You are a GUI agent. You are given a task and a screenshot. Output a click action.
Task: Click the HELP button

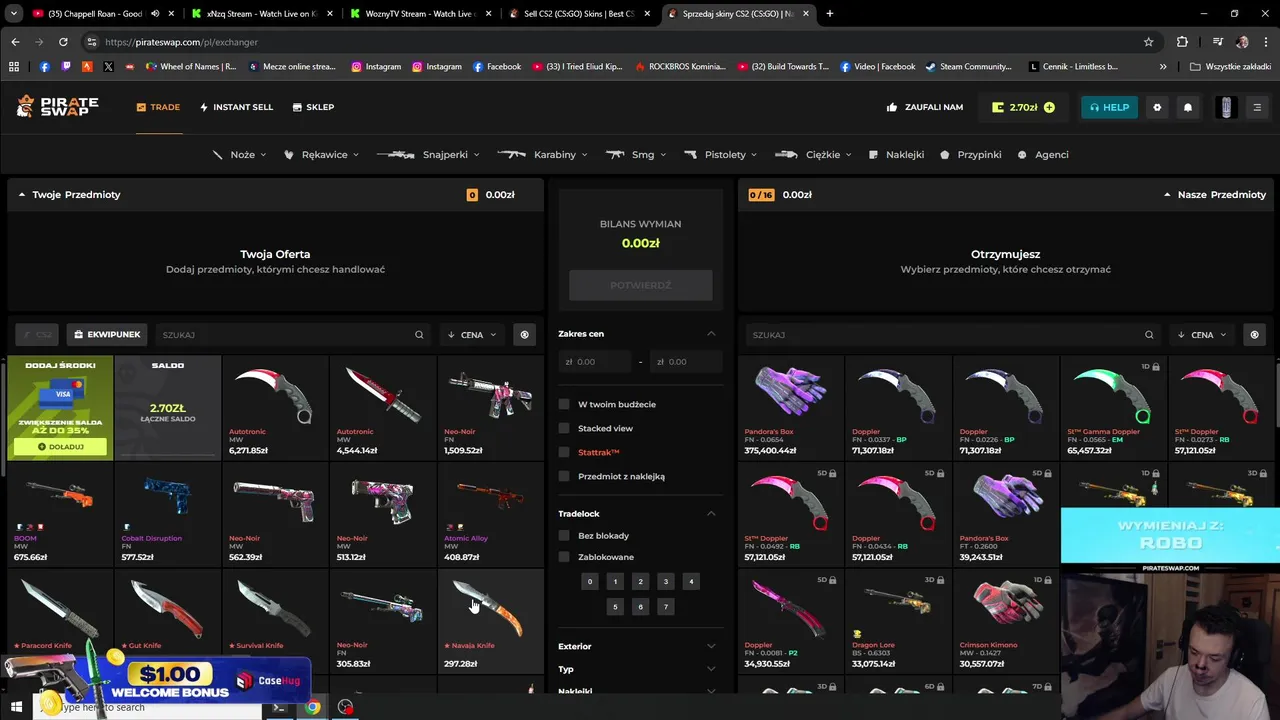point(1109,107)
